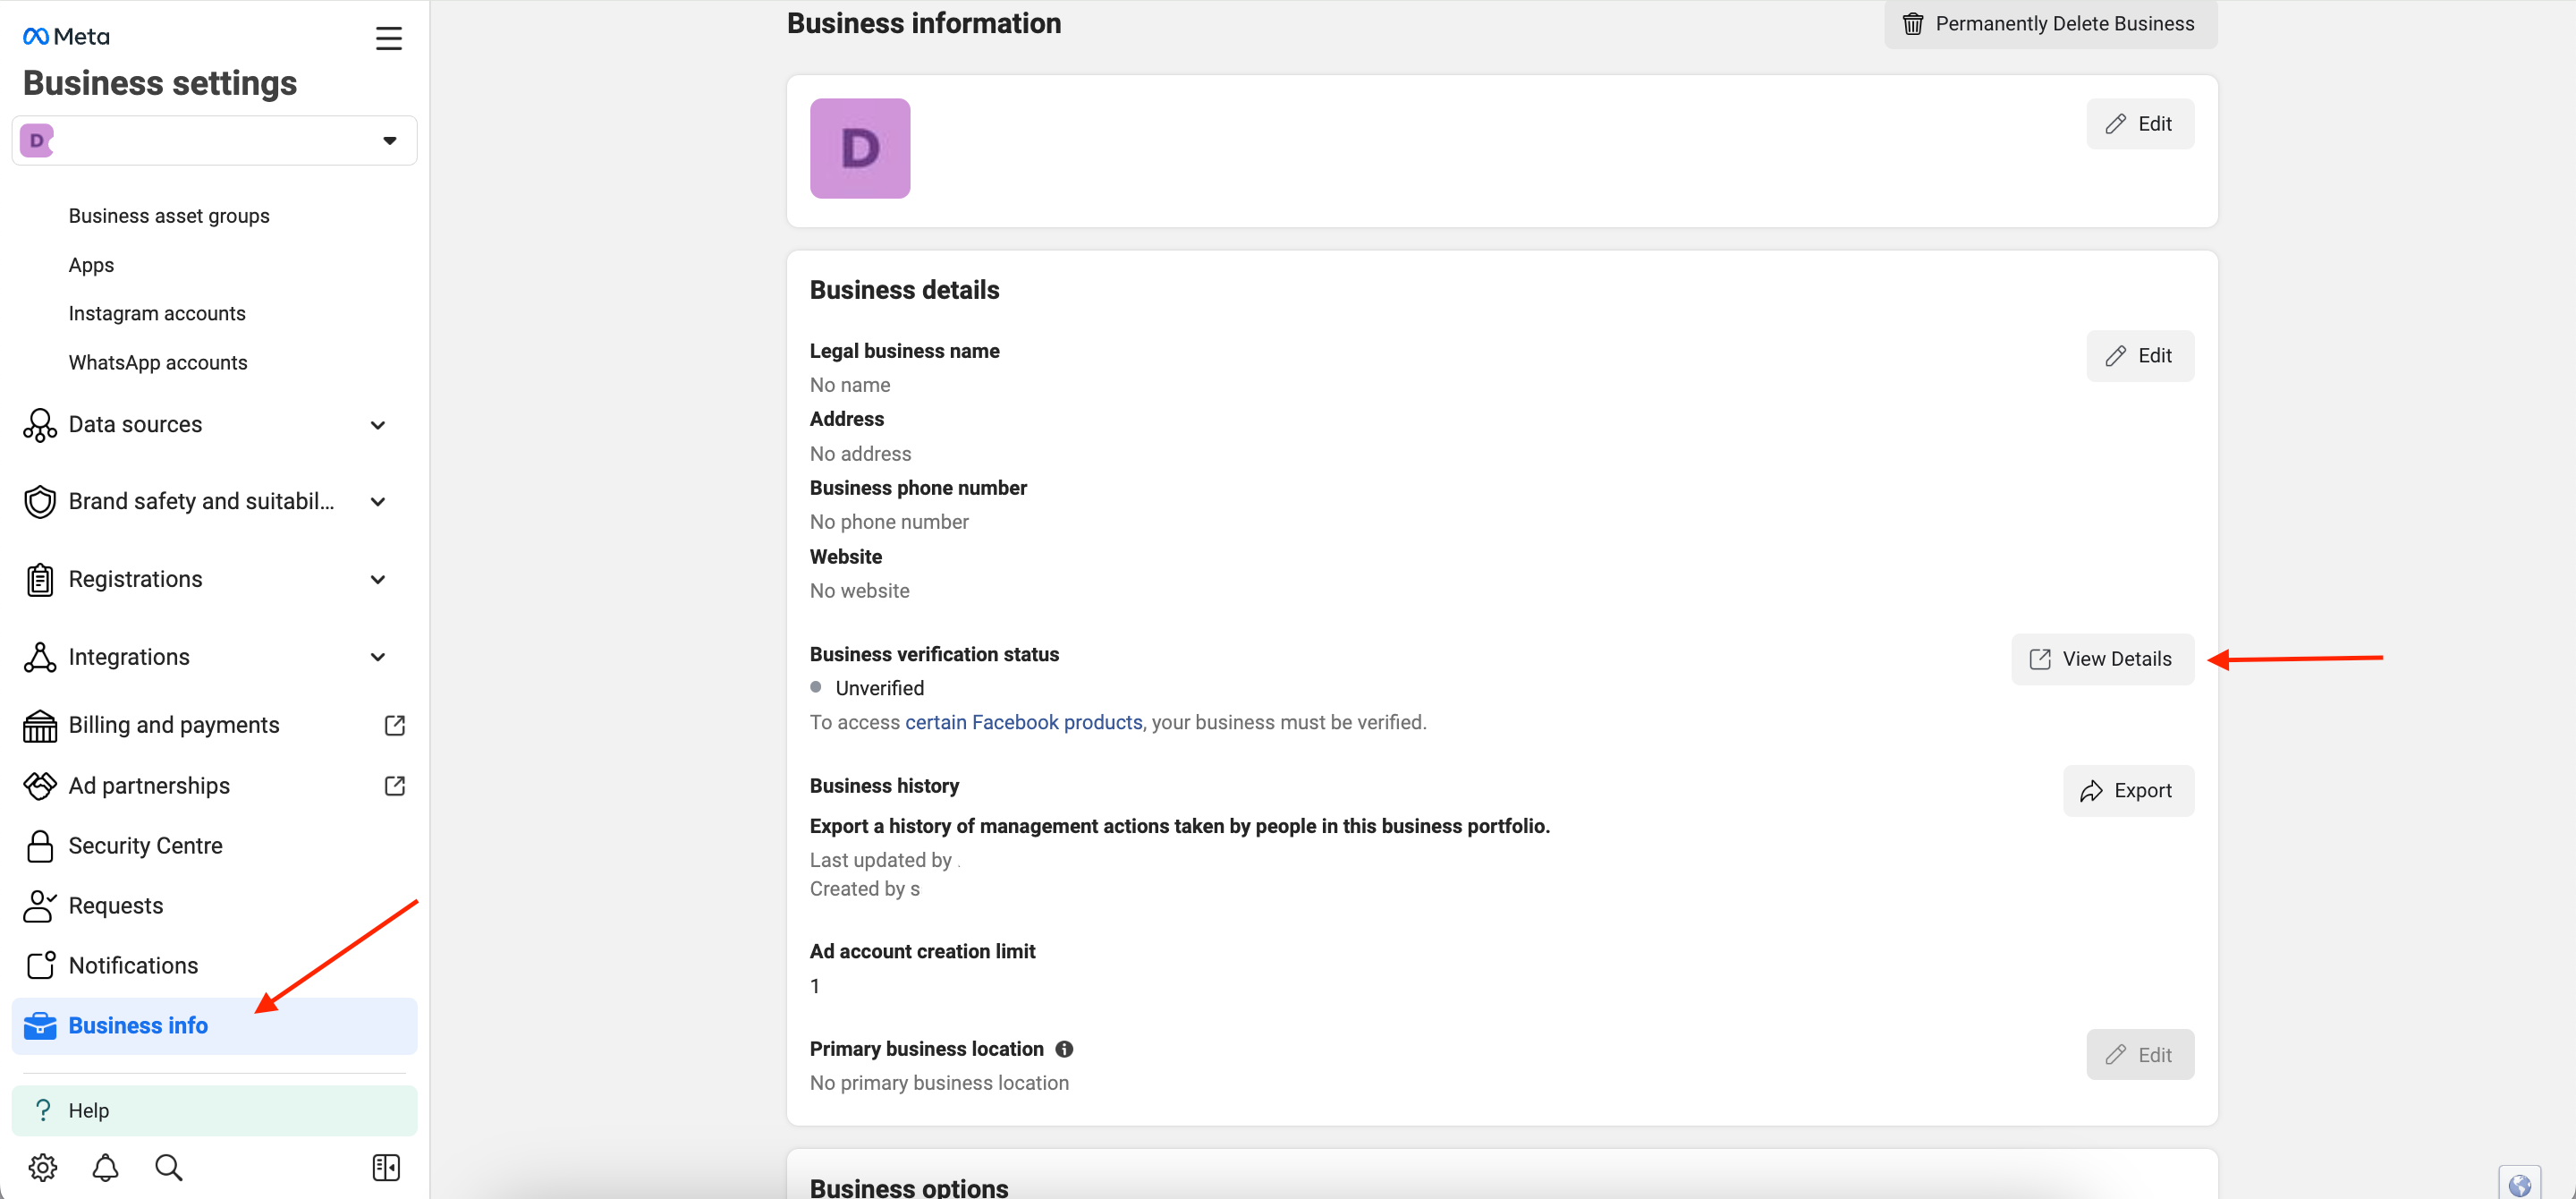Image resolution: width=2576 pixels, height=1199 pixels.
Task: Open the hamburger menu icon
Action: tap(388, 38)
